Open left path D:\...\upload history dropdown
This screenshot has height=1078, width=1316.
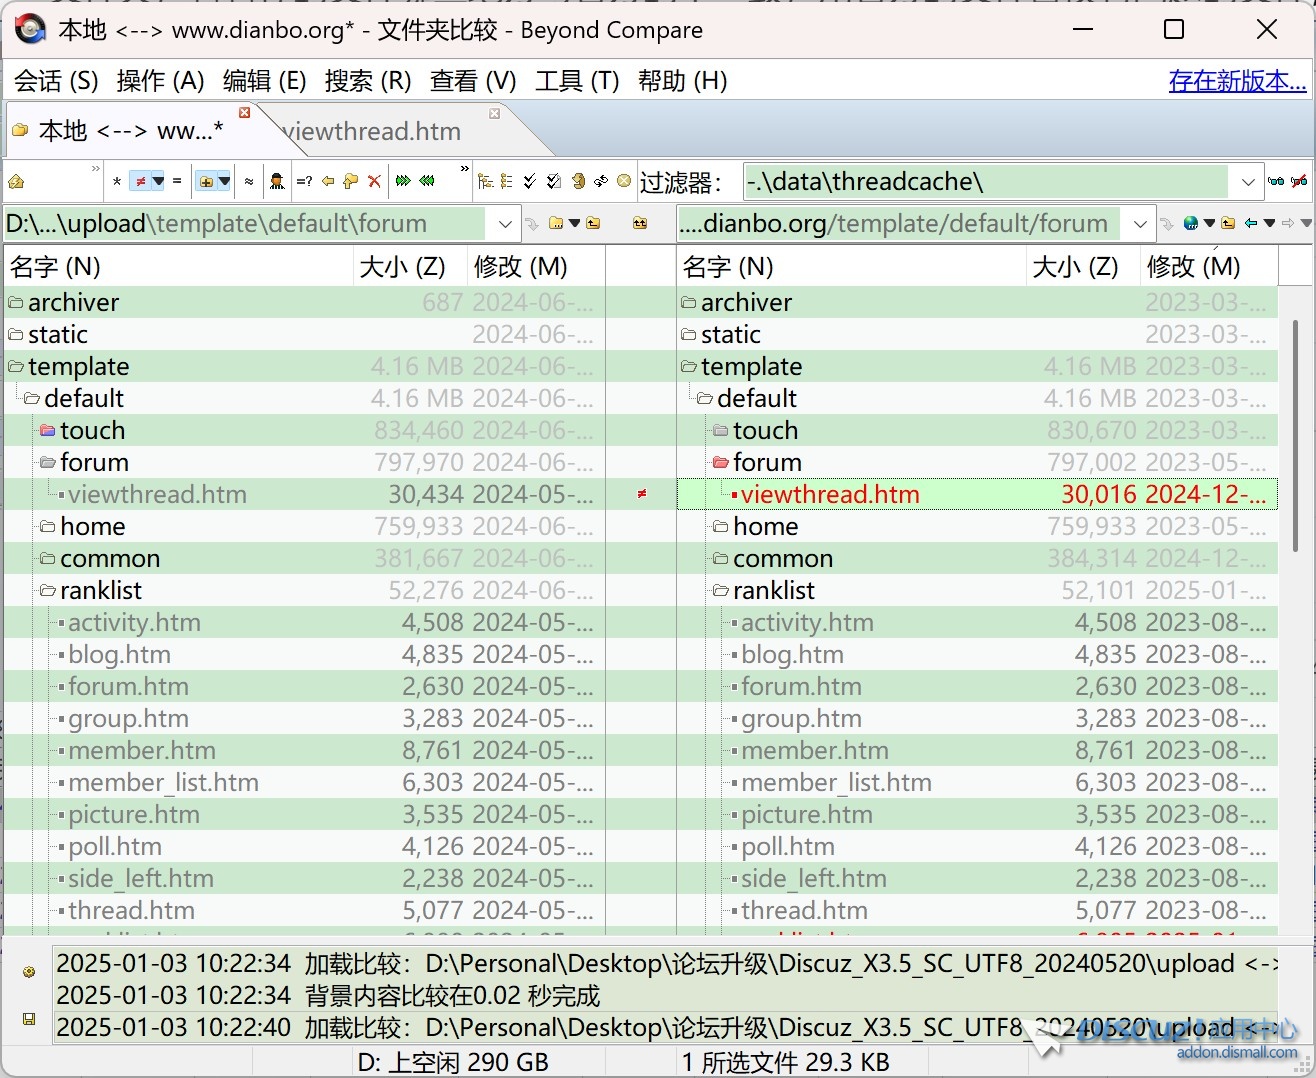pos(504,224)
